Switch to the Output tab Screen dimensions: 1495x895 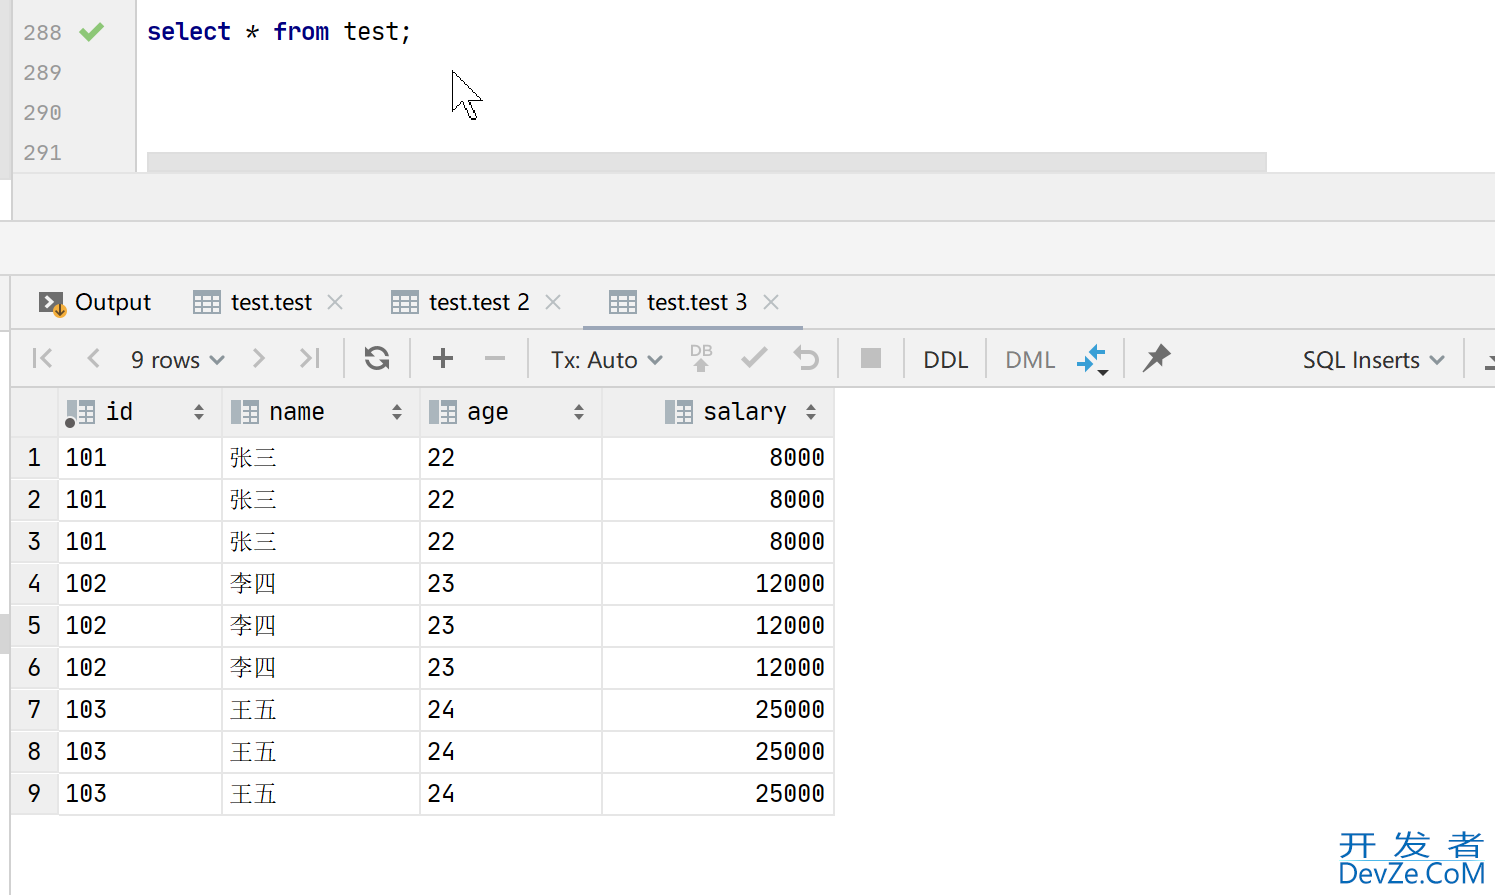pyautogui.click(x=94, y=302)
